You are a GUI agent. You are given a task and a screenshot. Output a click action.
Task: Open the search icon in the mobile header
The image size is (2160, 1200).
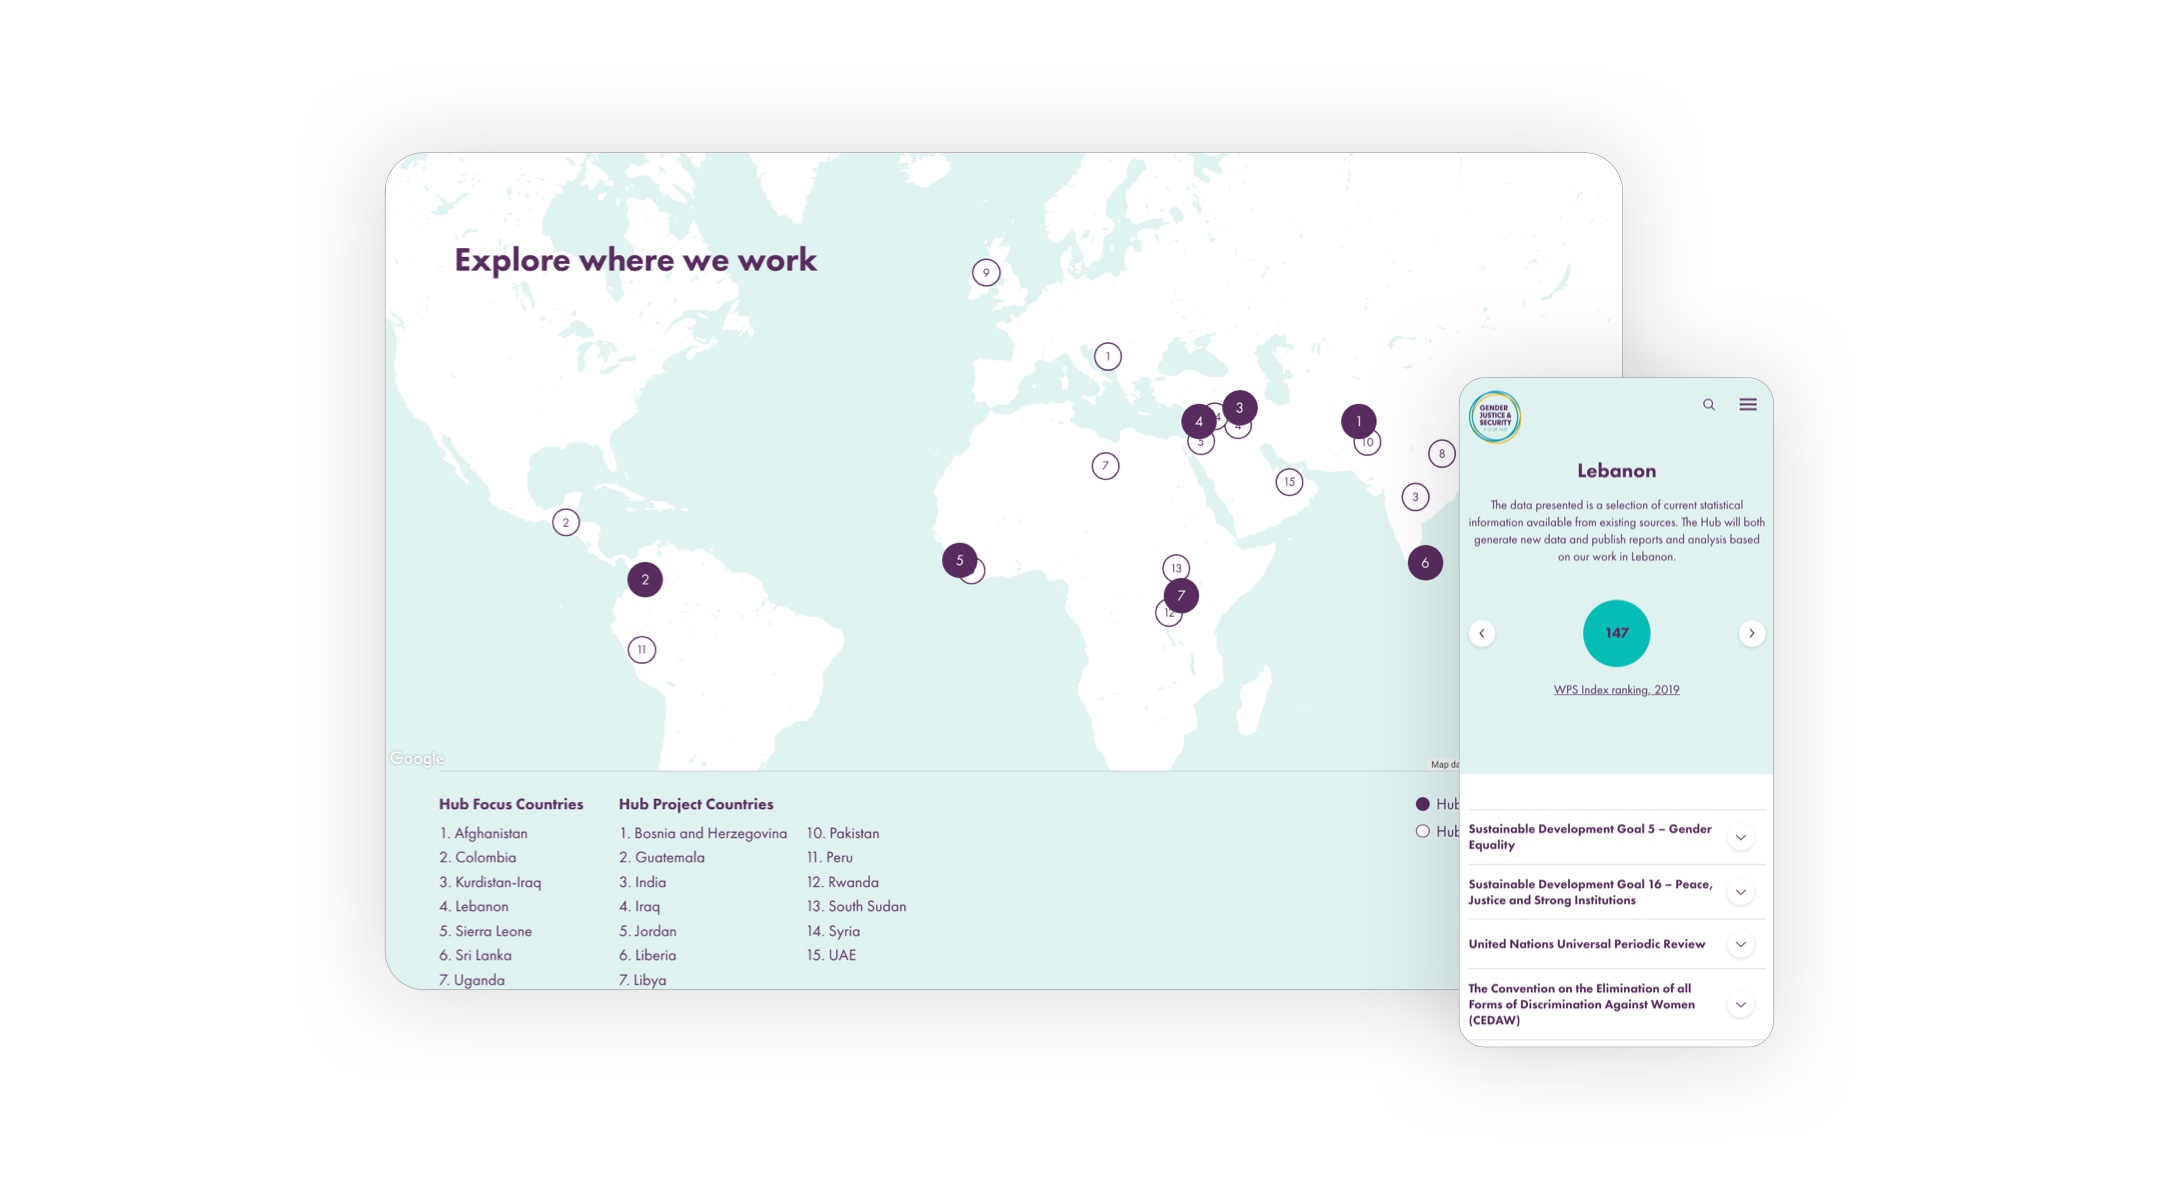[1709, 405]
